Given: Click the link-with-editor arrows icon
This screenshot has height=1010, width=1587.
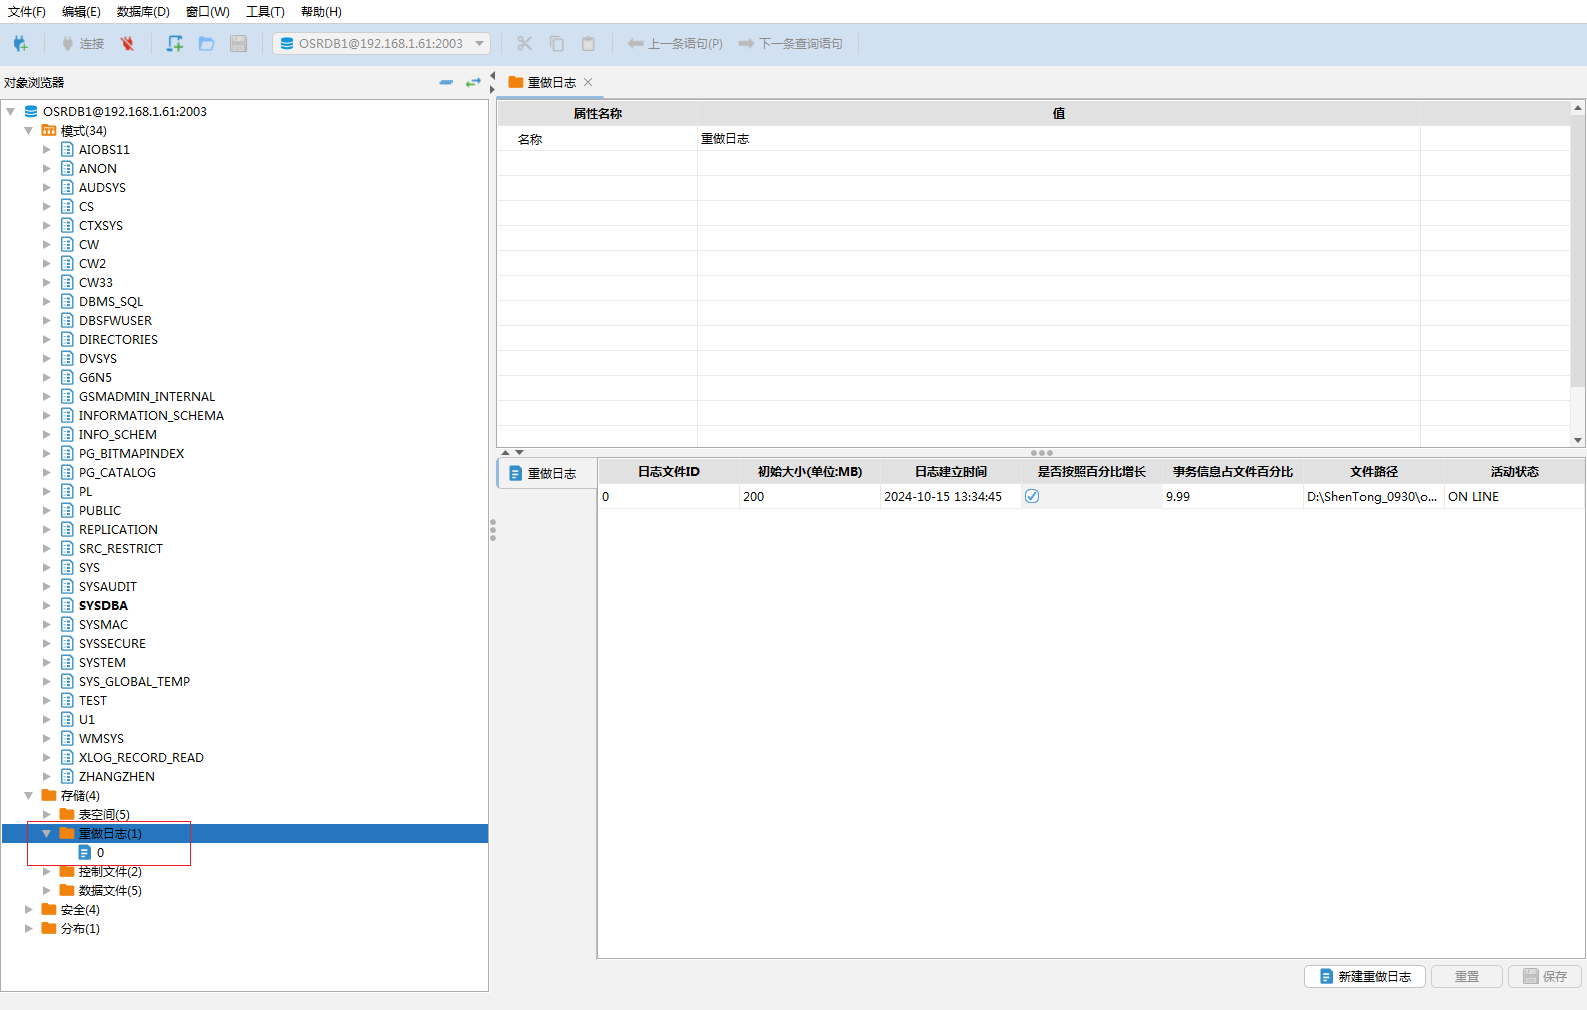Looking at the screenshot, I should coord(473,82).
